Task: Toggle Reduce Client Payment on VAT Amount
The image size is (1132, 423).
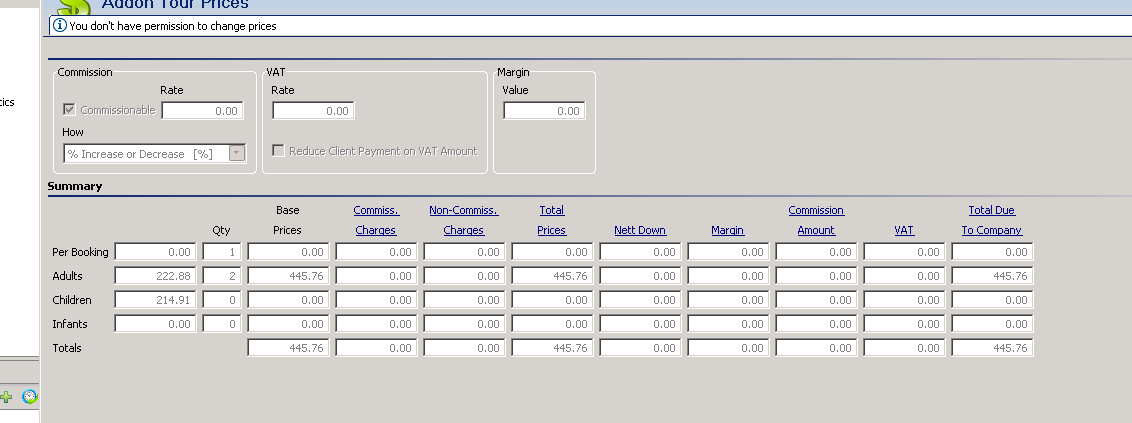Action: point(278,150)
